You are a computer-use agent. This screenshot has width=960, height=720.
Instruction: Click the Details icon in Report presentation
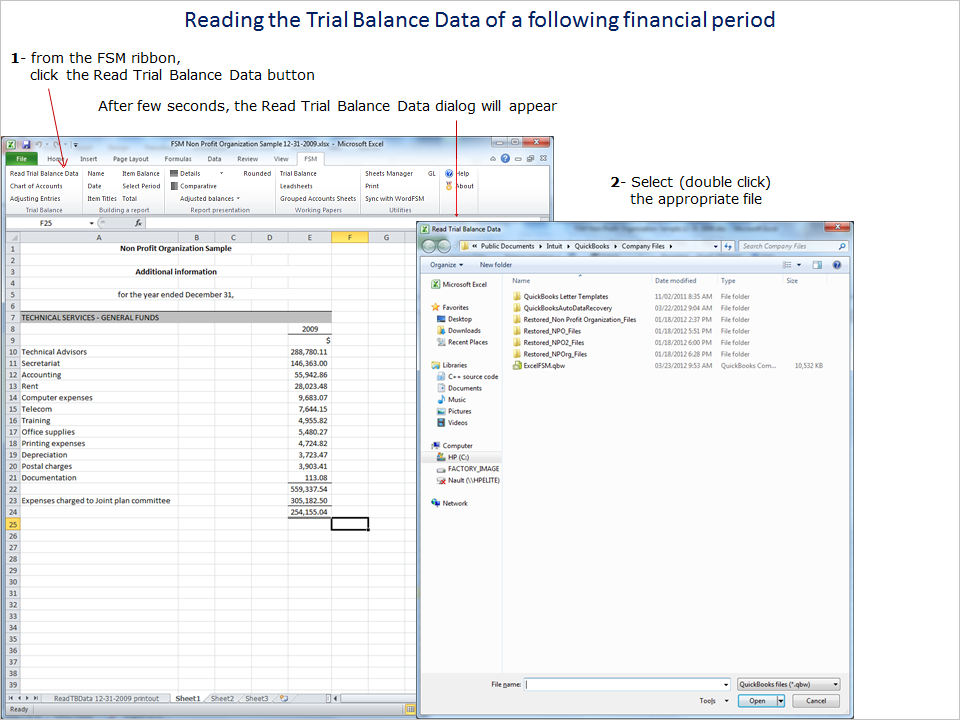click(x=174, y=174)
